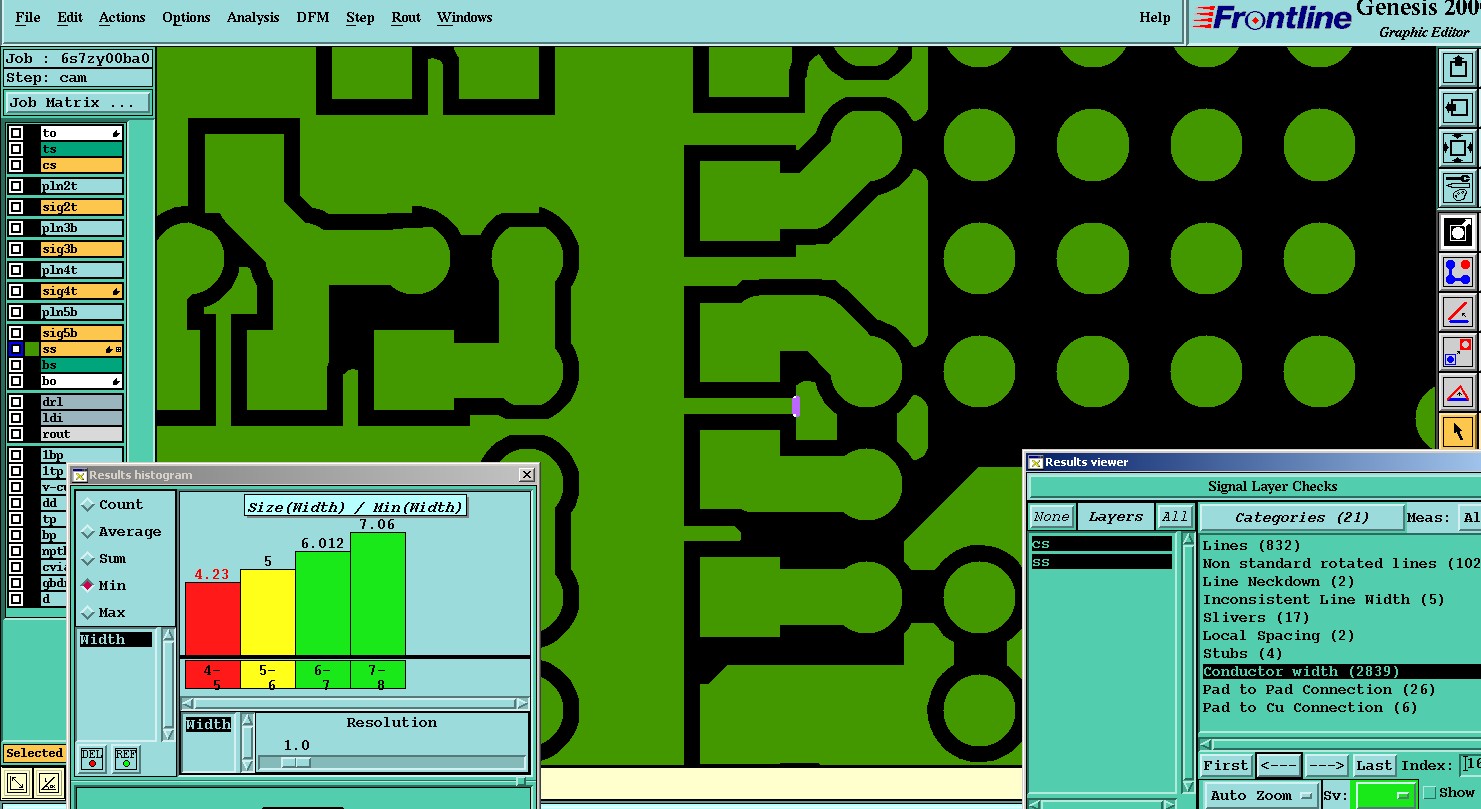1481x809 pixels.
Task: Close the Results histogram window
Action: tap(527, 475)
